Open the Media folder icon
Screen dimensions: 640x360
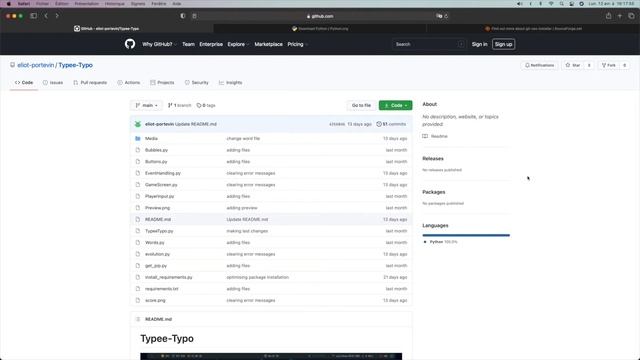click(138, 138)
